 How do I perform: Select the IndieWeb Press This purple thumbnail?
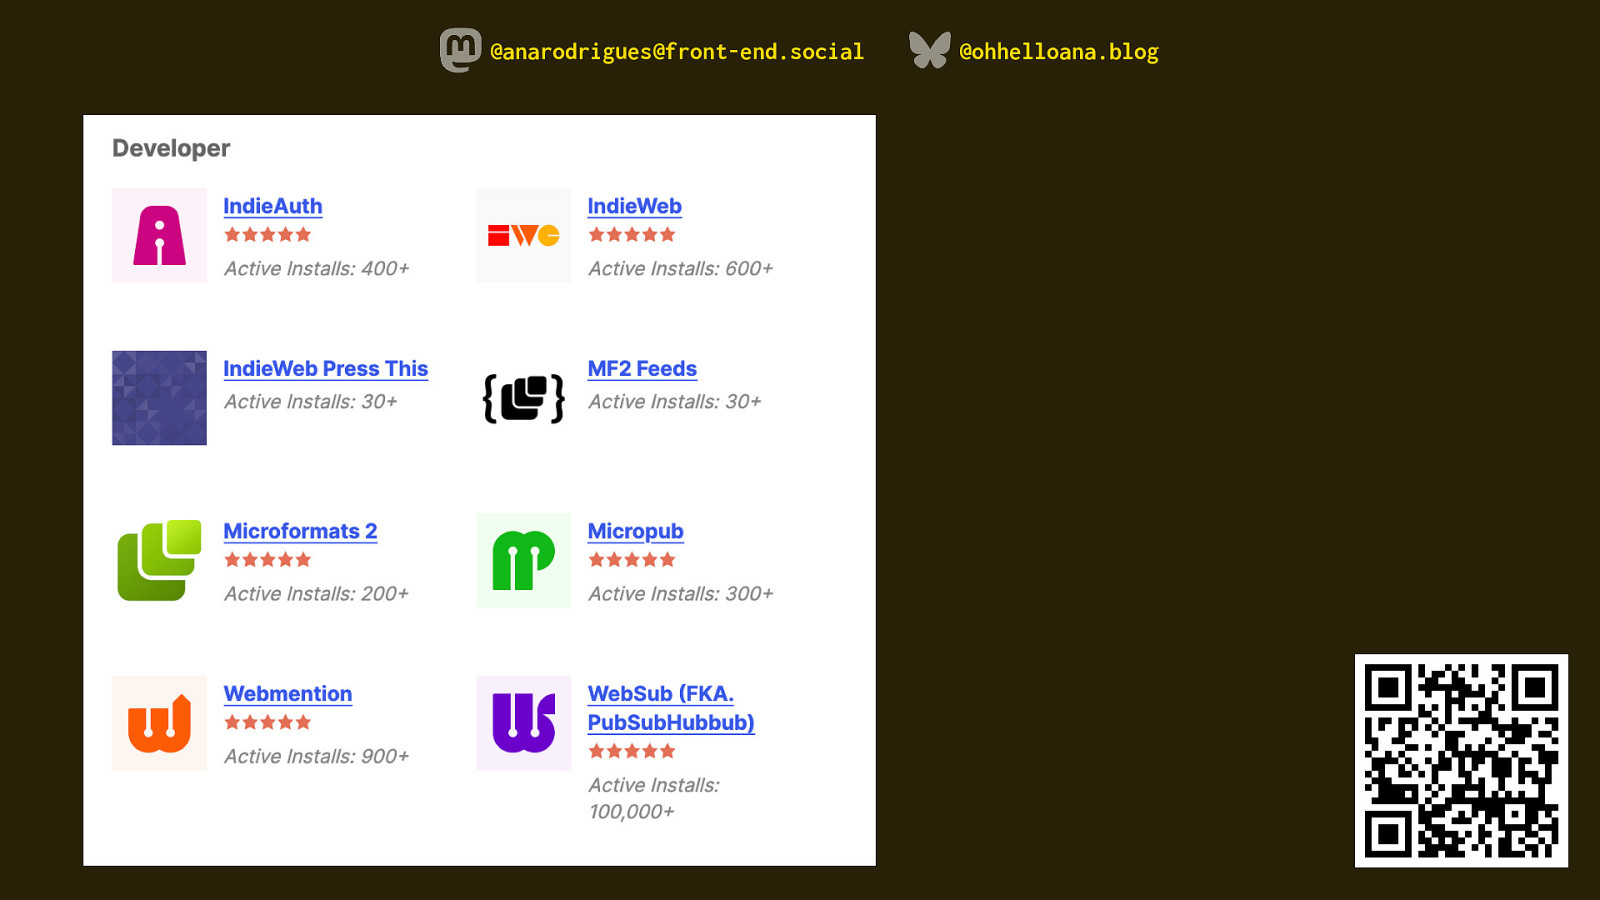click(x=159, y=398)
